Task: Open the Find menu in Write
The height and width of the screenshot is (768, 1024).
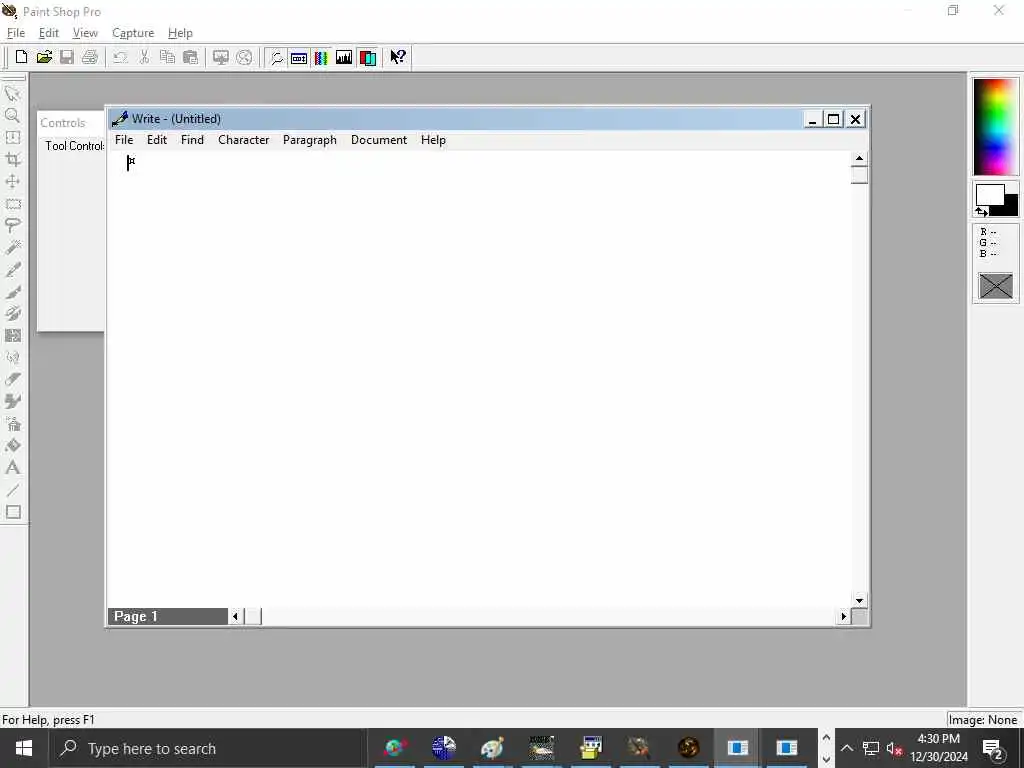Action: 192,140
